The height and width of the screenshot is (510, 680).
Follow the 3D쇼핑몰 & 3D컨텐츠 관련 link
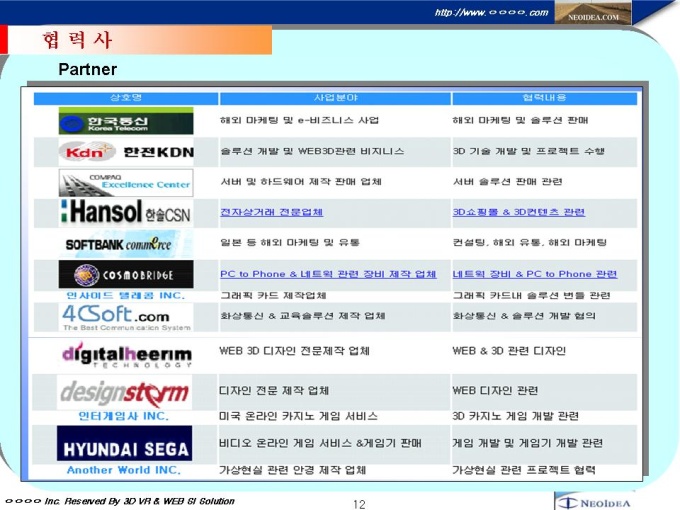pyautogui.click(x=518, y=213)
